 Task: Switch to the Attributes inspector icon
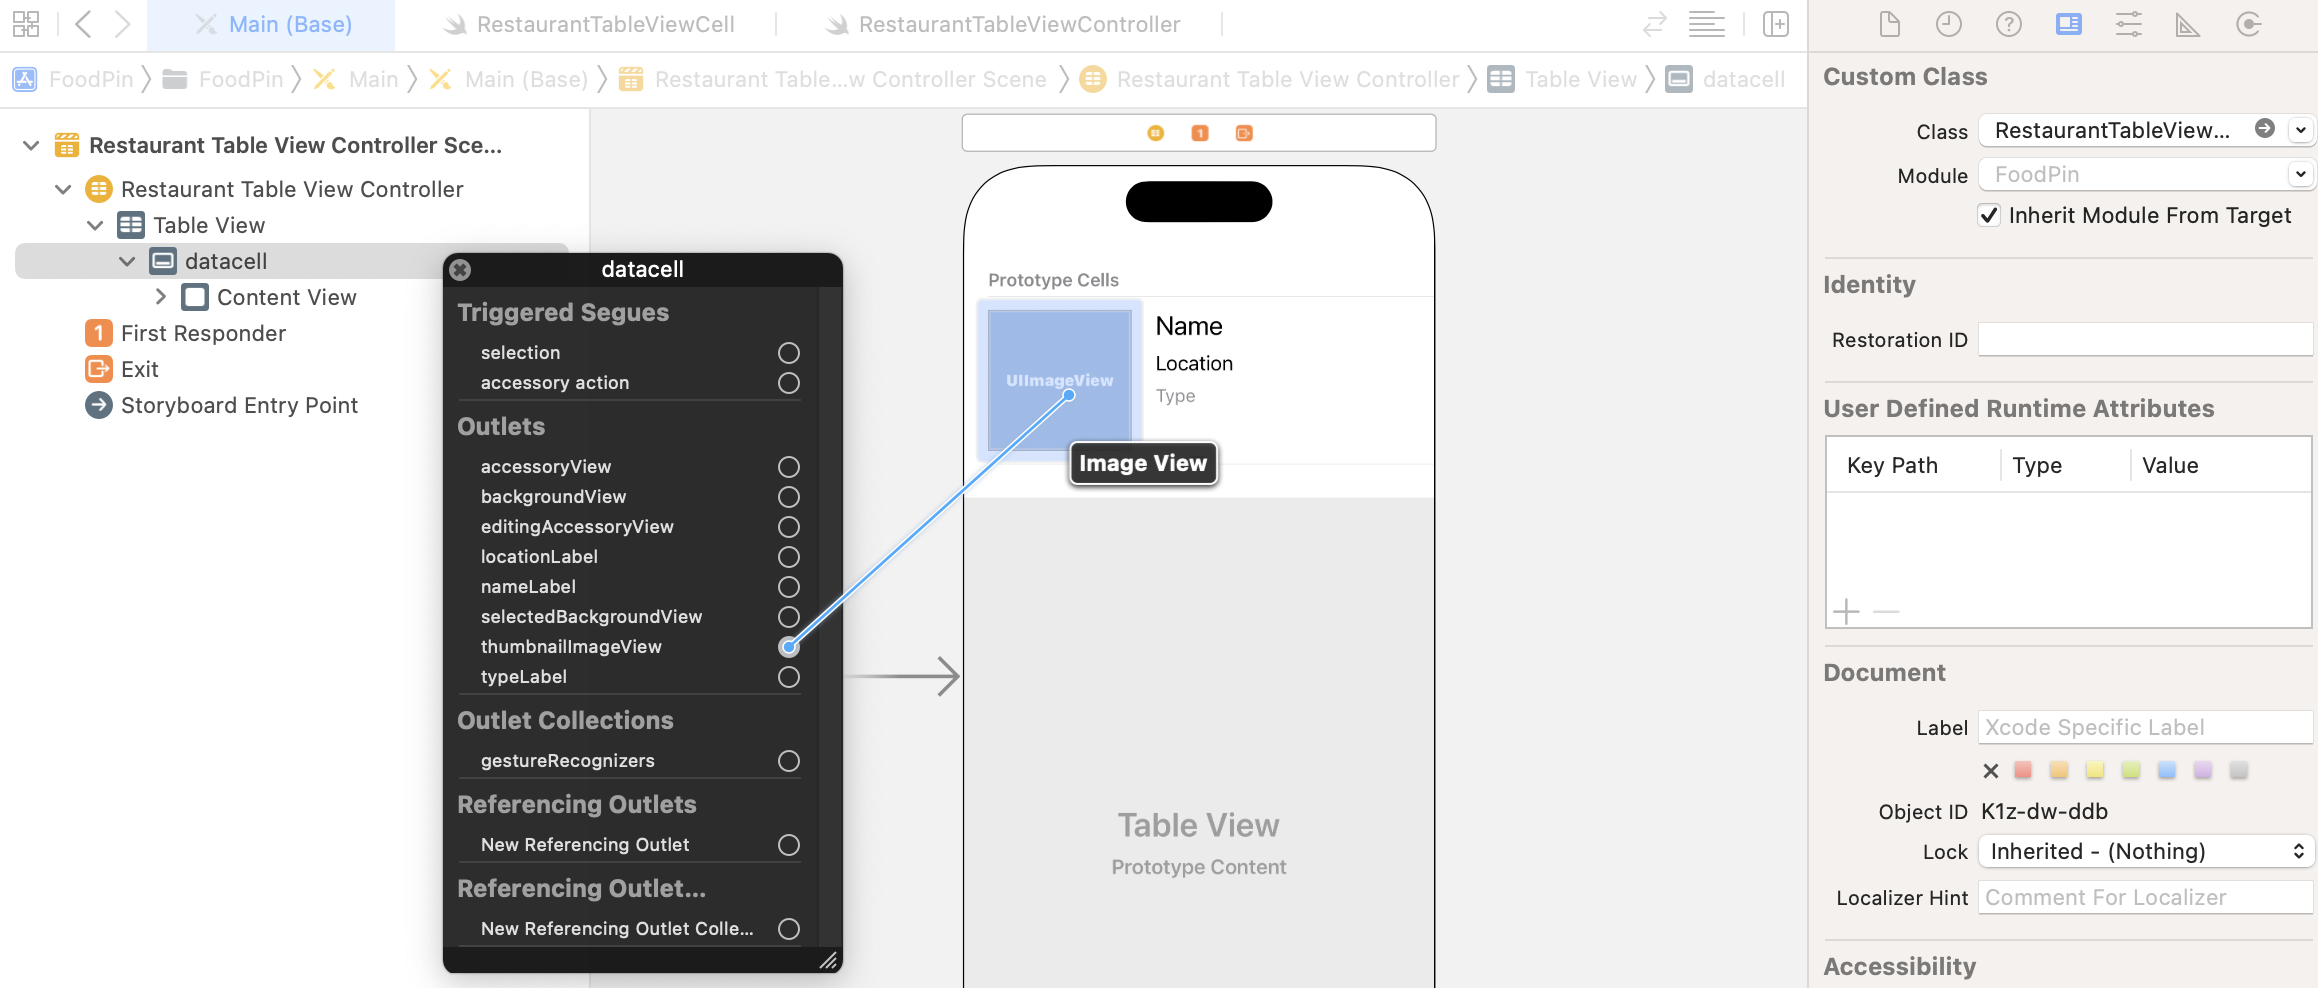(x=2128, y=24)
